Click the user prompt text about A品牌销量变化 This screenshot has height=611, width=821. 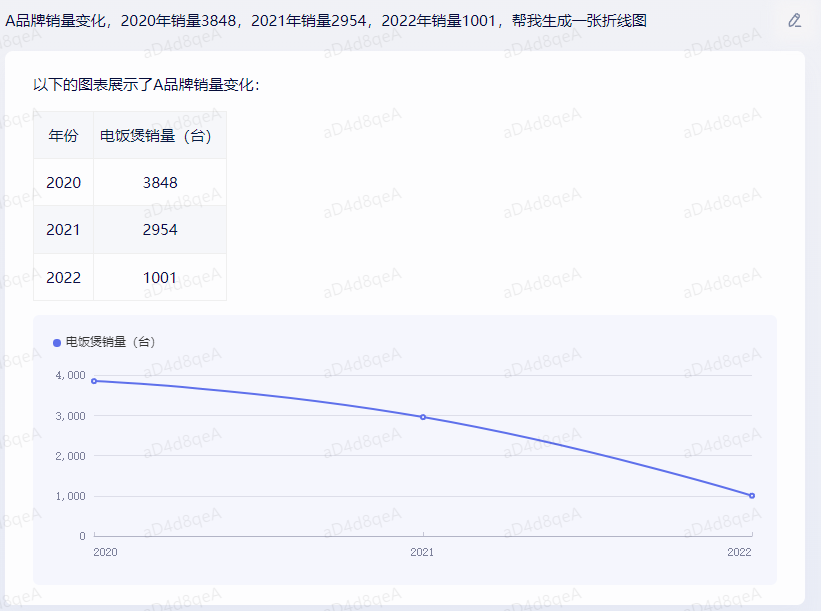coord(326,20)
